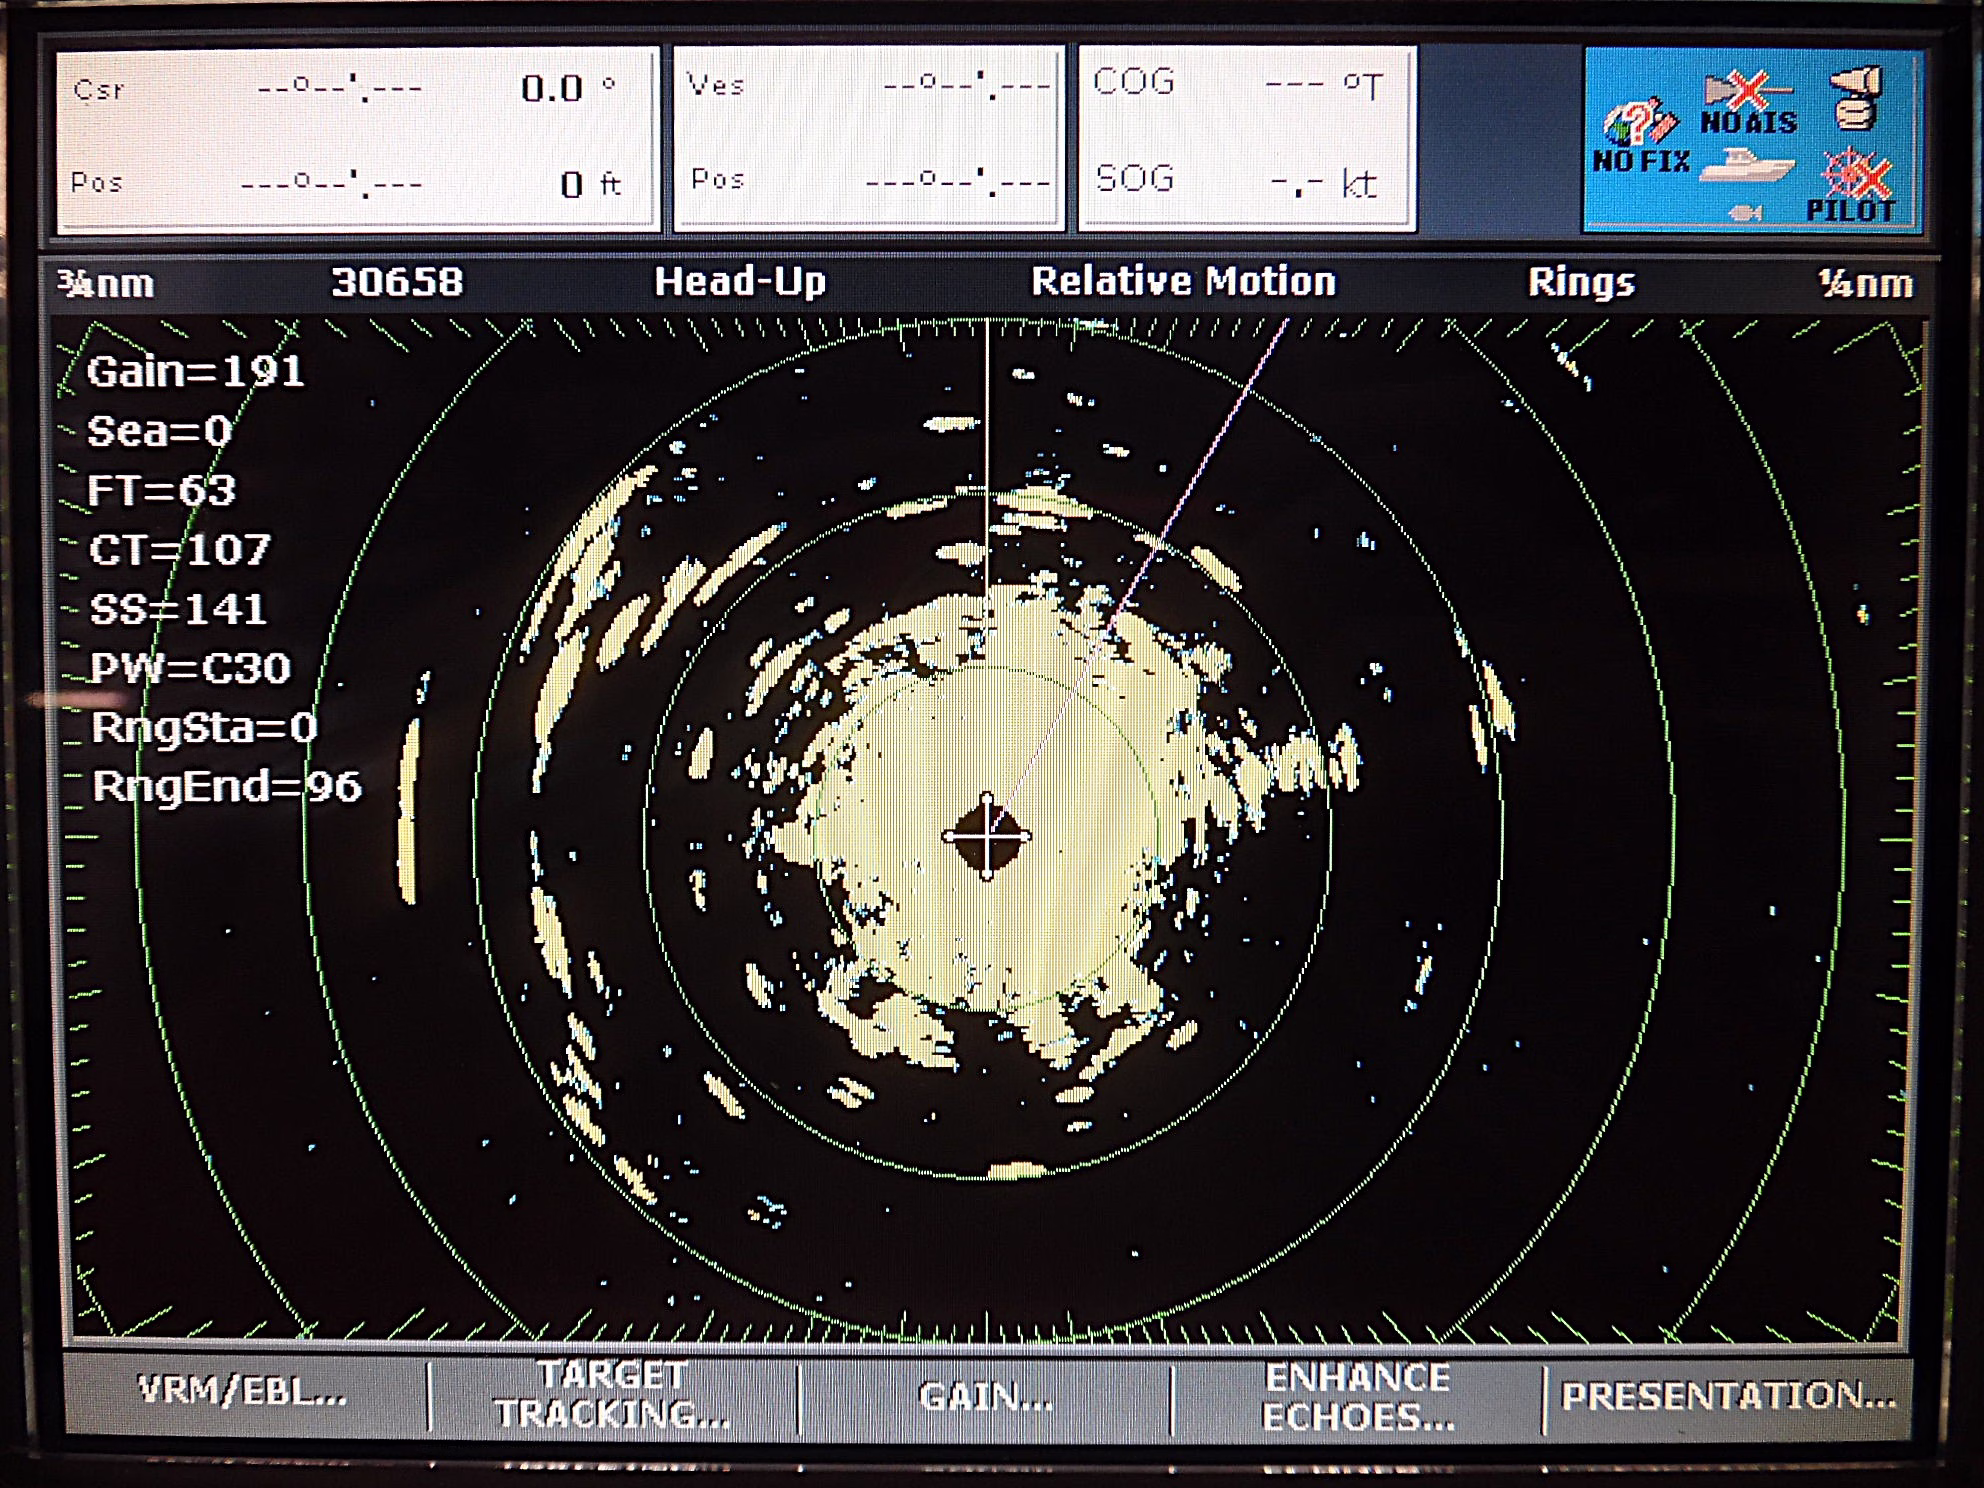Click the 0.0 ° cursor bearing value

point(568,88)
